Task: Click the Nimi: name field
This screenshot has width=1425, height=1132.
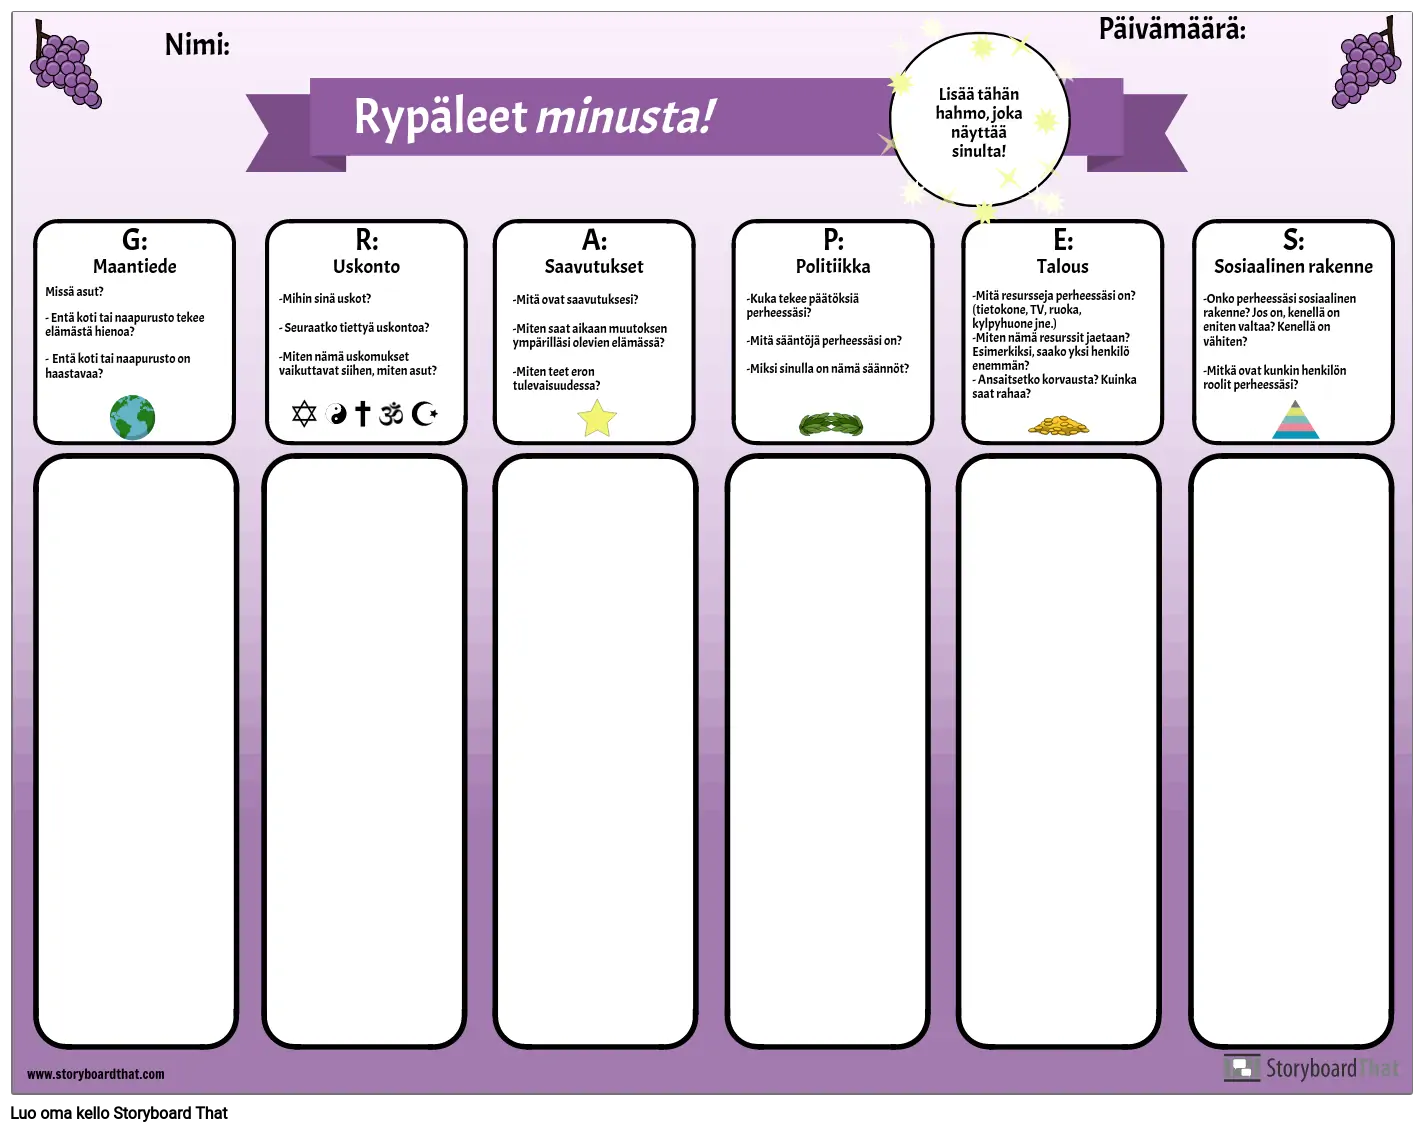Action: click(x=197, y=45)
